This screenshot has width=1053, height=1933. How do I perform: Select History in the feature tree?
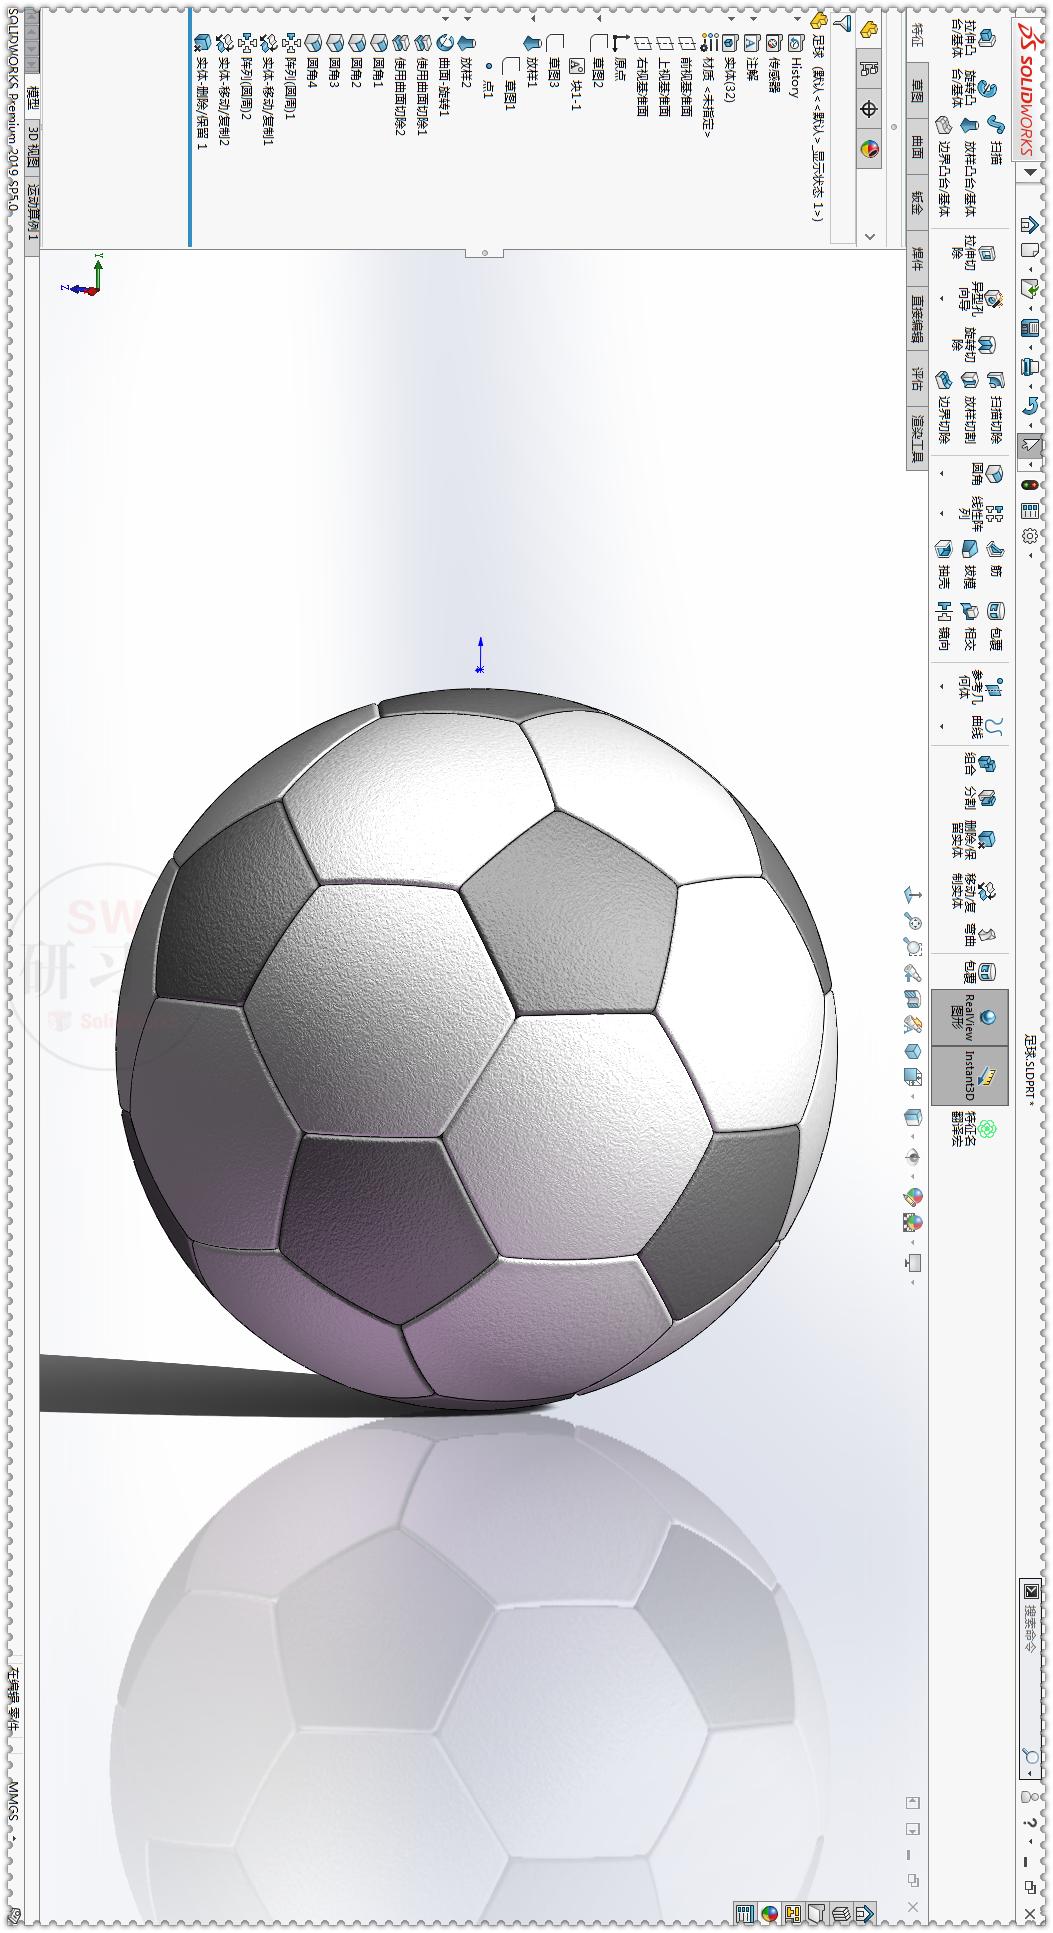[x=796, y=65]
